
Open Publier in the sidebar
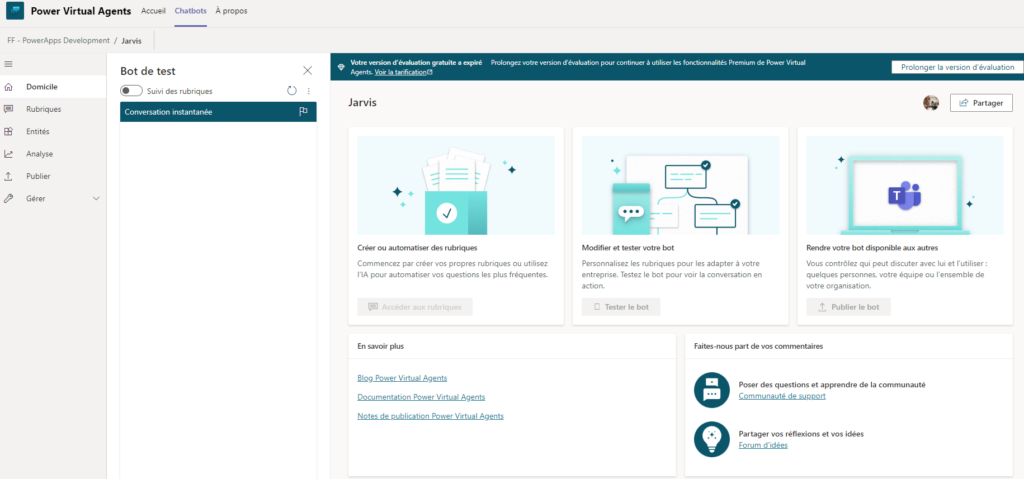click(38, 176)
